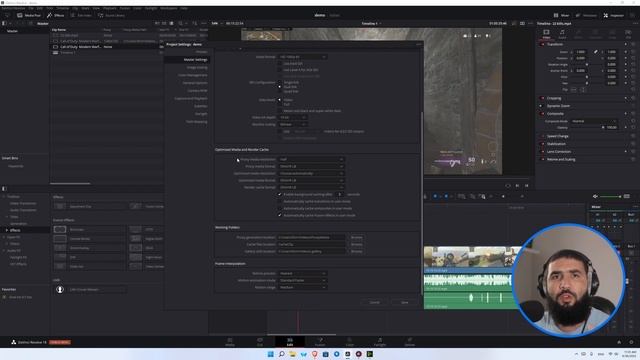This screenshot has width=640, height=360.
Task: Toggle Lens Correction in Inspector
Action: (542, 151)
